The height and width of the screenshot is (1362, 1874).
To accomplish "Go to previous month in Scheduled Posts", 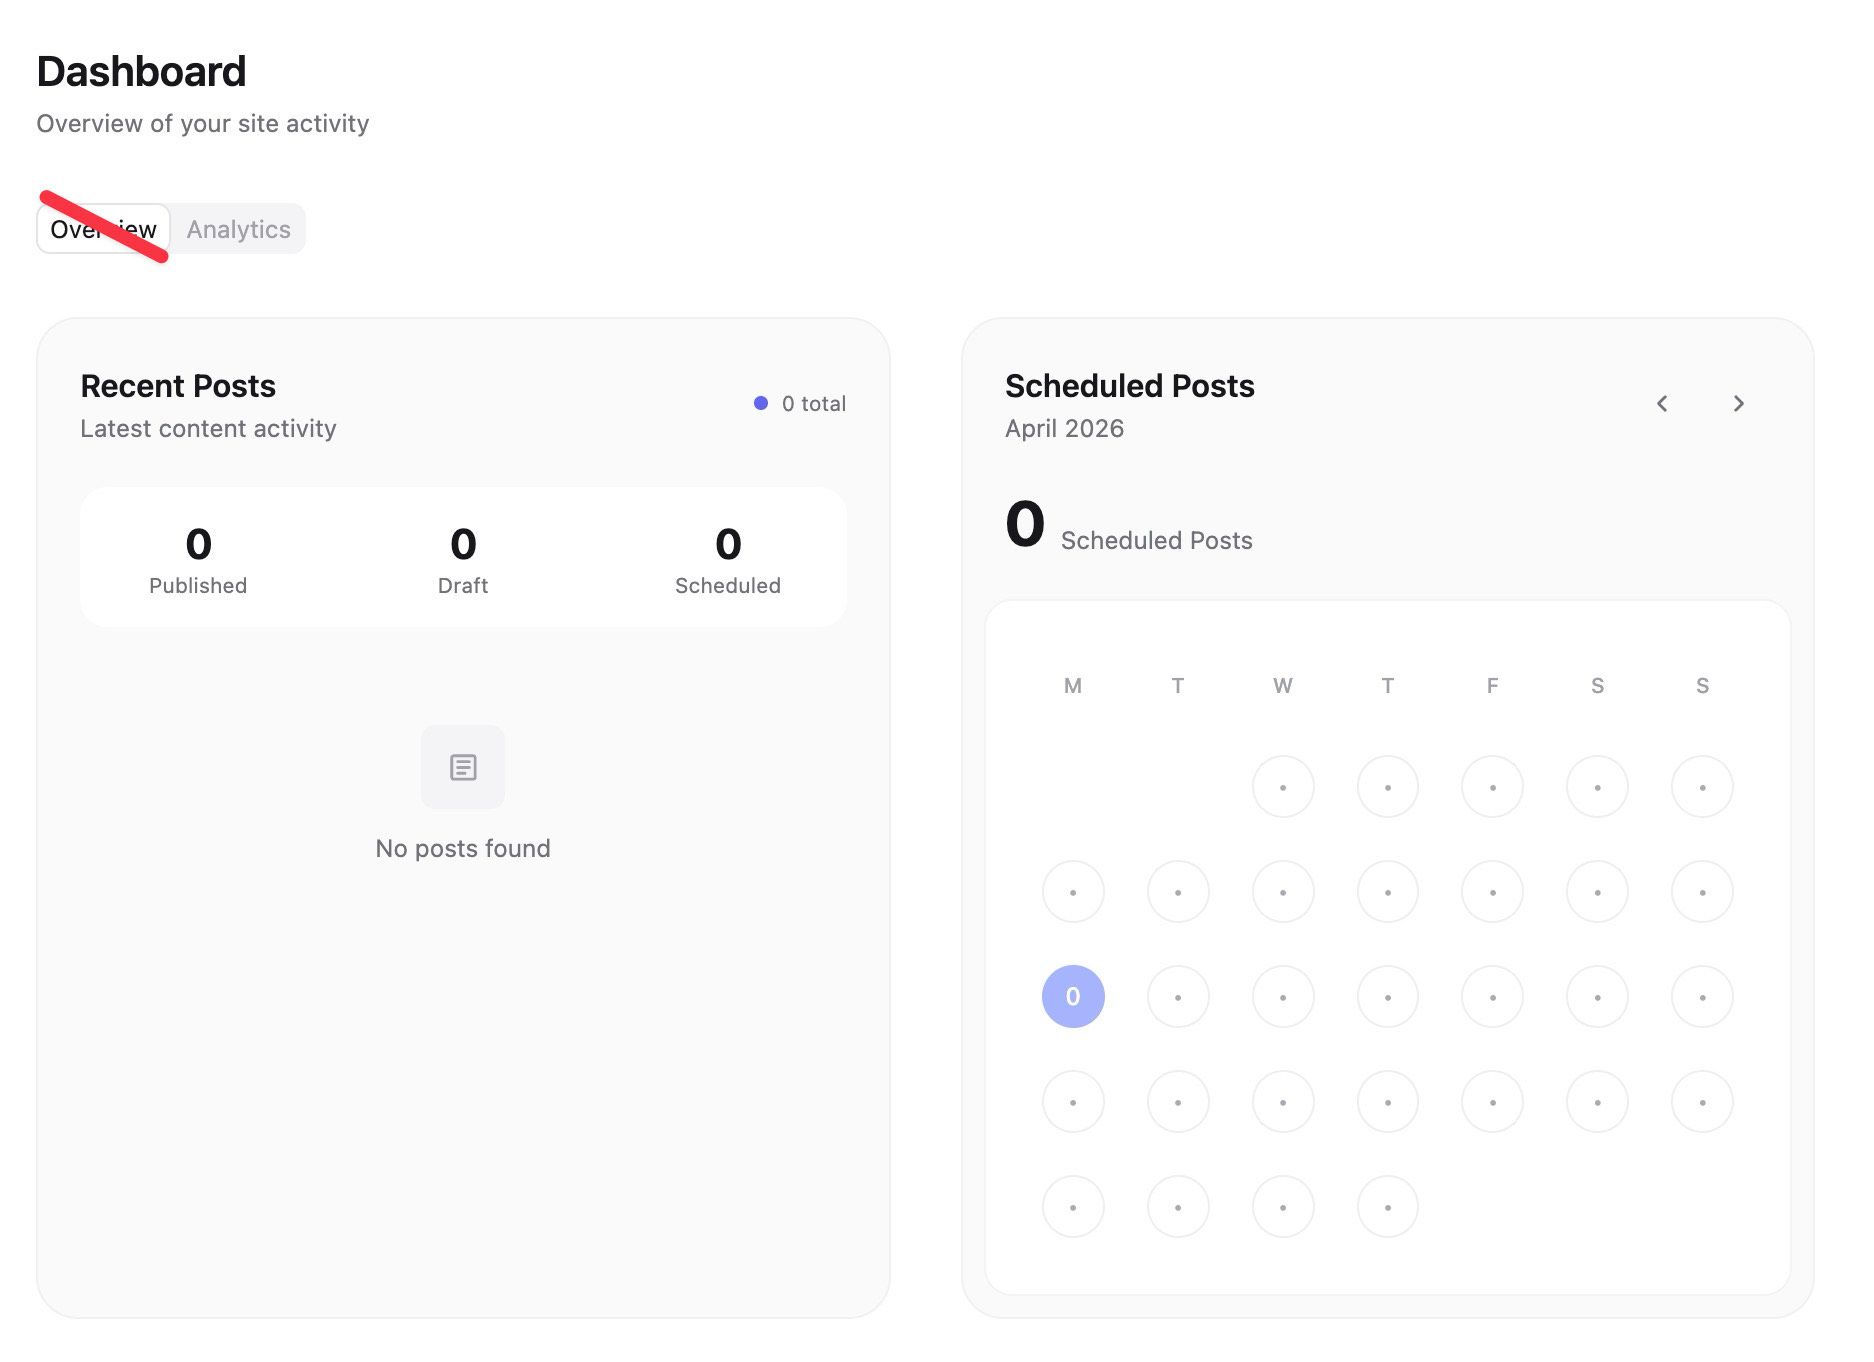I will pyautogui.click(x=1662, y=403).
